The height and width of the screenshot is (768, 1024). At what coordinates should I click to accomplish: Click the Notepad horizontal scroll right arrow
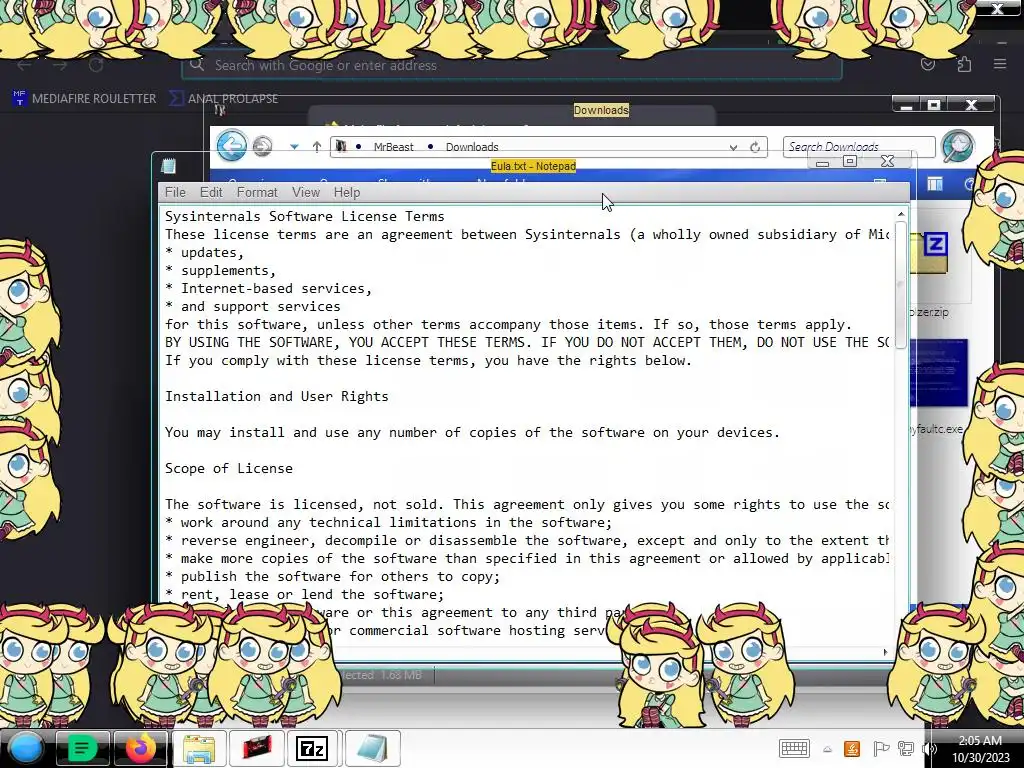pos(886,652)
